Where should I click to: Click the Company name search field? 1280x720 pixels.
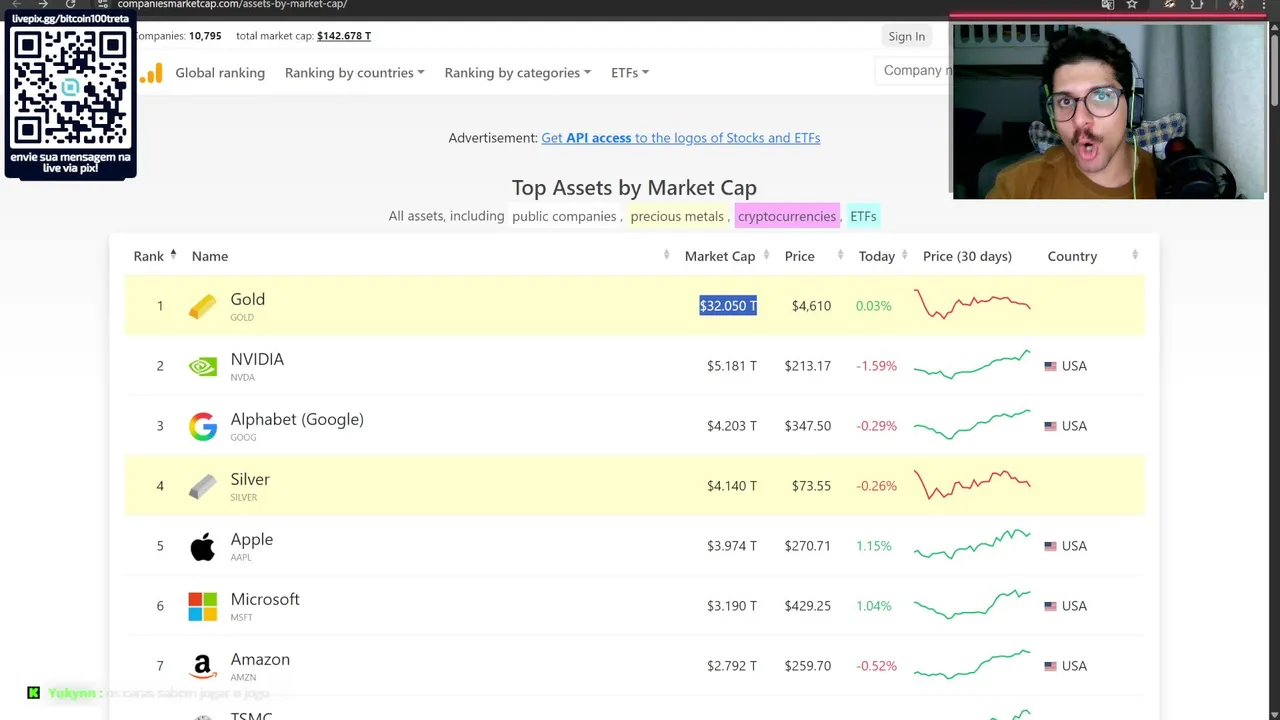(x=914, y=71)
